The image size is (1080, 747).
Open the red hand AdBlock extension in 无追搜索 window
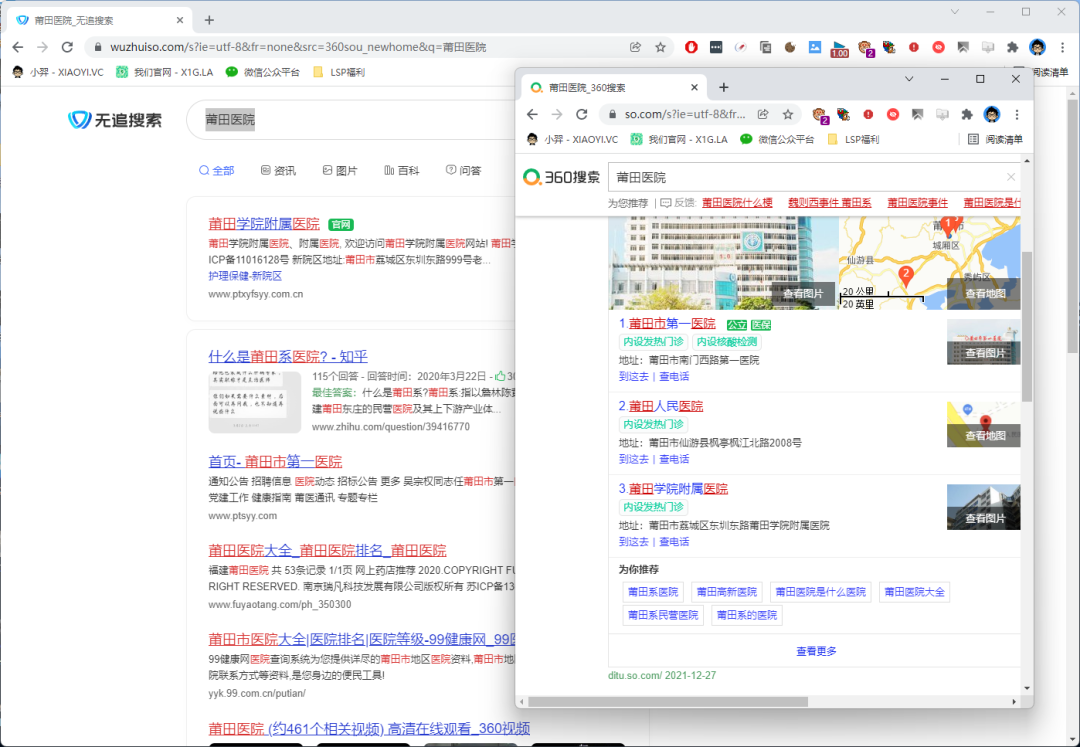(x=691, y=47)
